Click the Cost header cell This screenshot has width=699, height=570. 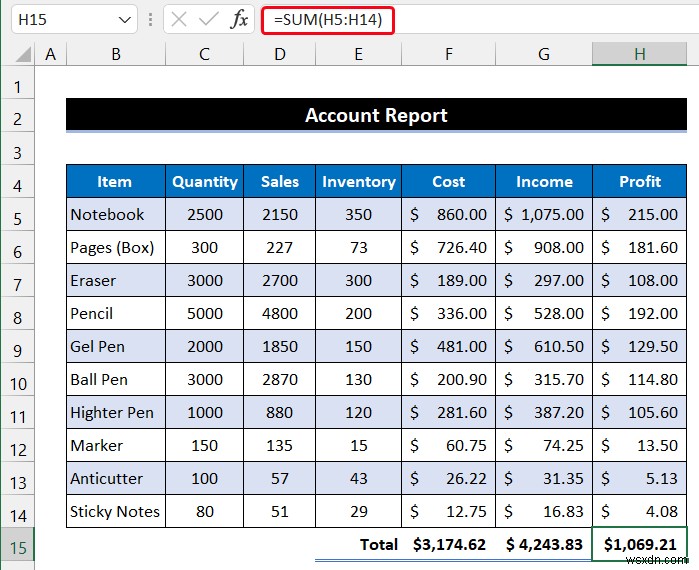click(x=448, y=181)
